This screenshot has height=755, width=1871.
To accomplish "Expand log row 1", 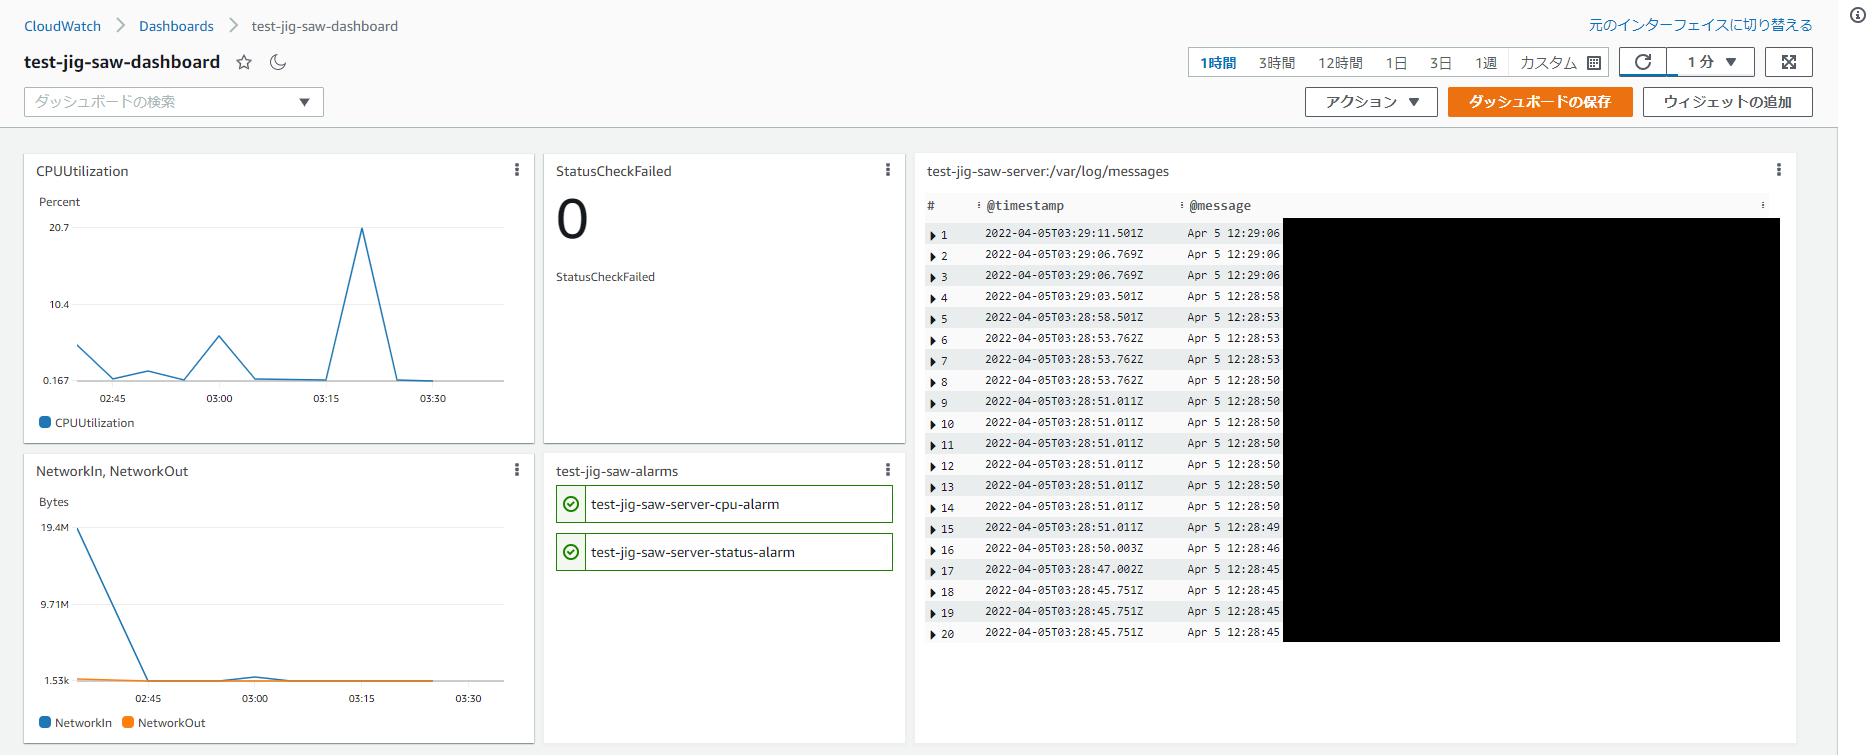I will click(933, 235).
